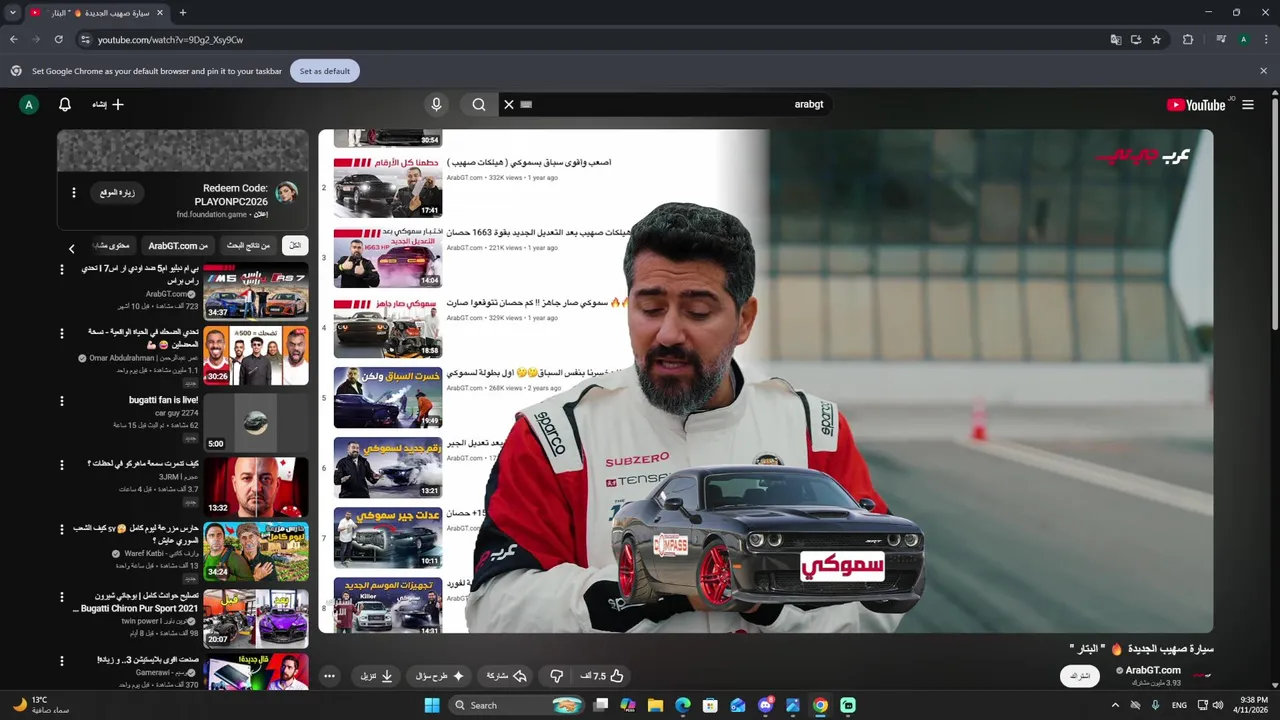The width and height of the screenshot is (1280, 720).
Task: Click the Ask (sparkle) button
Action: 440,676
